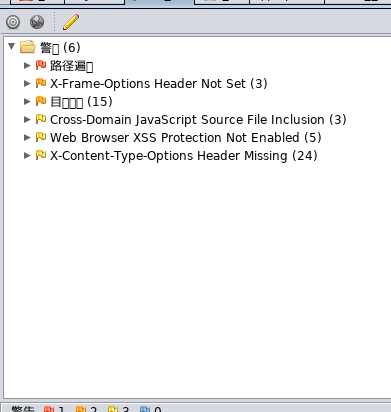This screenshot has height=412, width=391.
Task: Expand the Cross-Domain JavaScript Source File node
Action: pos(27,119)
